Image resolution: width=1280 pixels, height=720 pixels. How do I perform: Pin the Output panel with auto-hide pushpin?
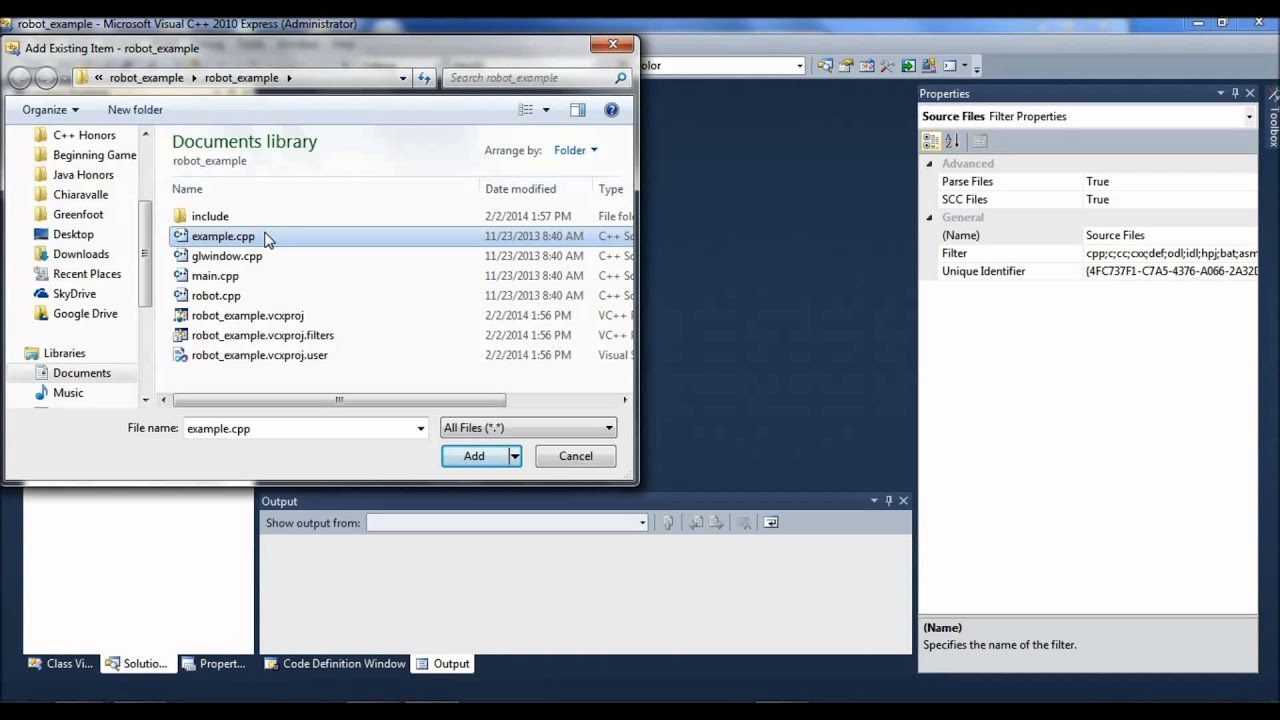pyautogui.click(x=888, y=501)
